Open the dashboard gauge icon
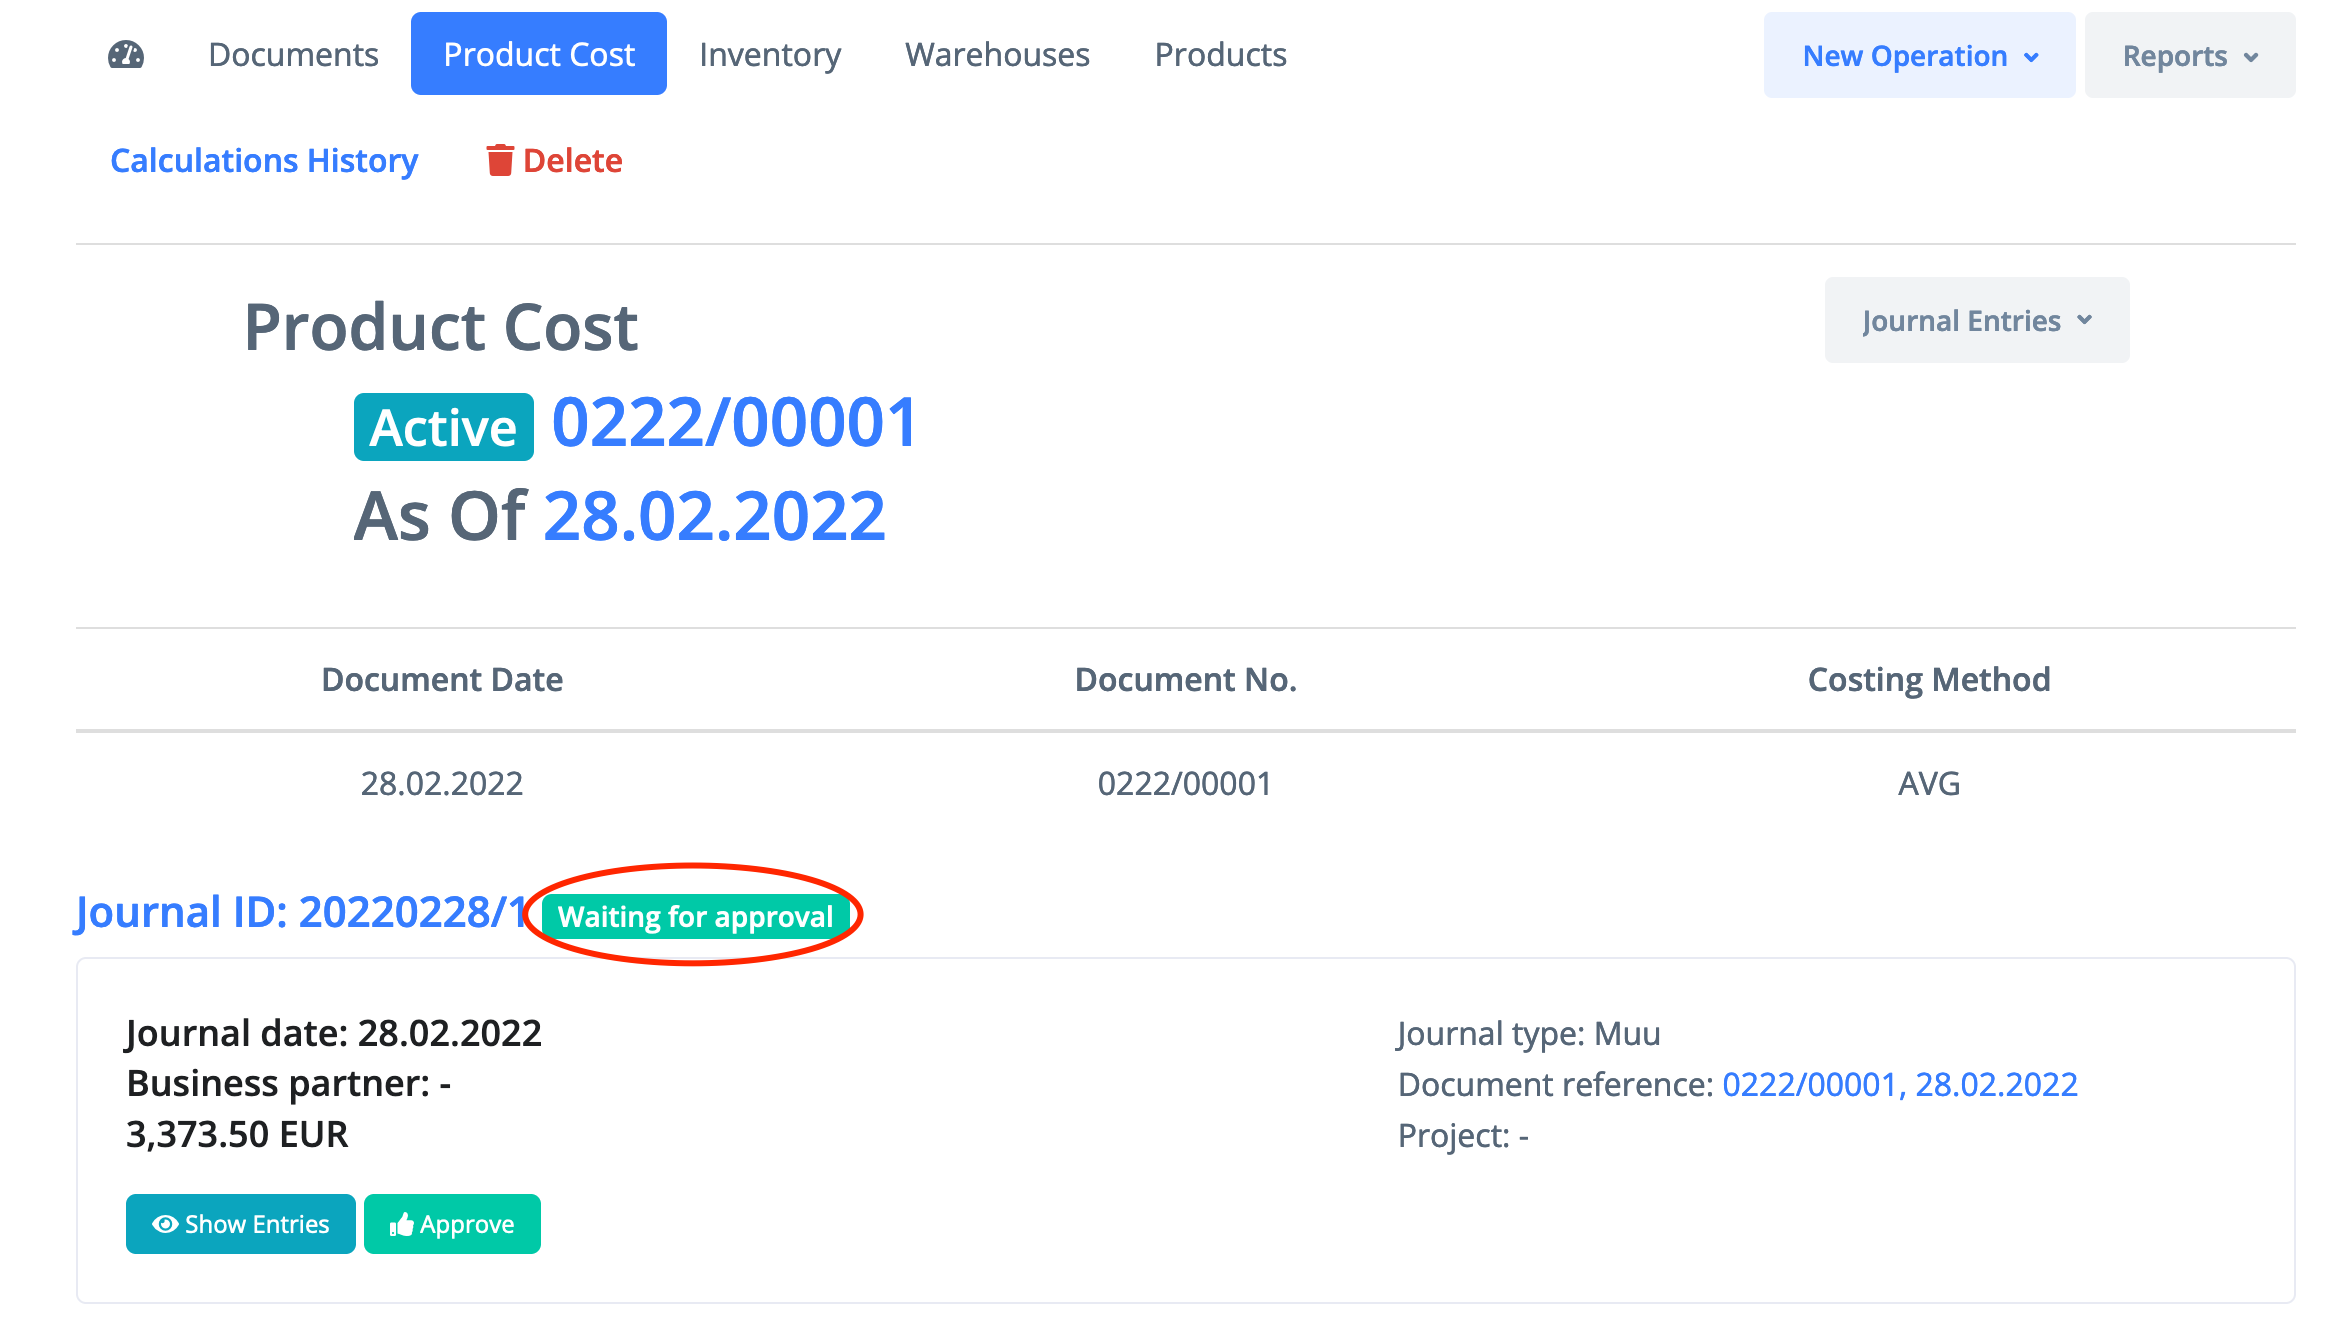2346x1342 pixels. (126, 55)
